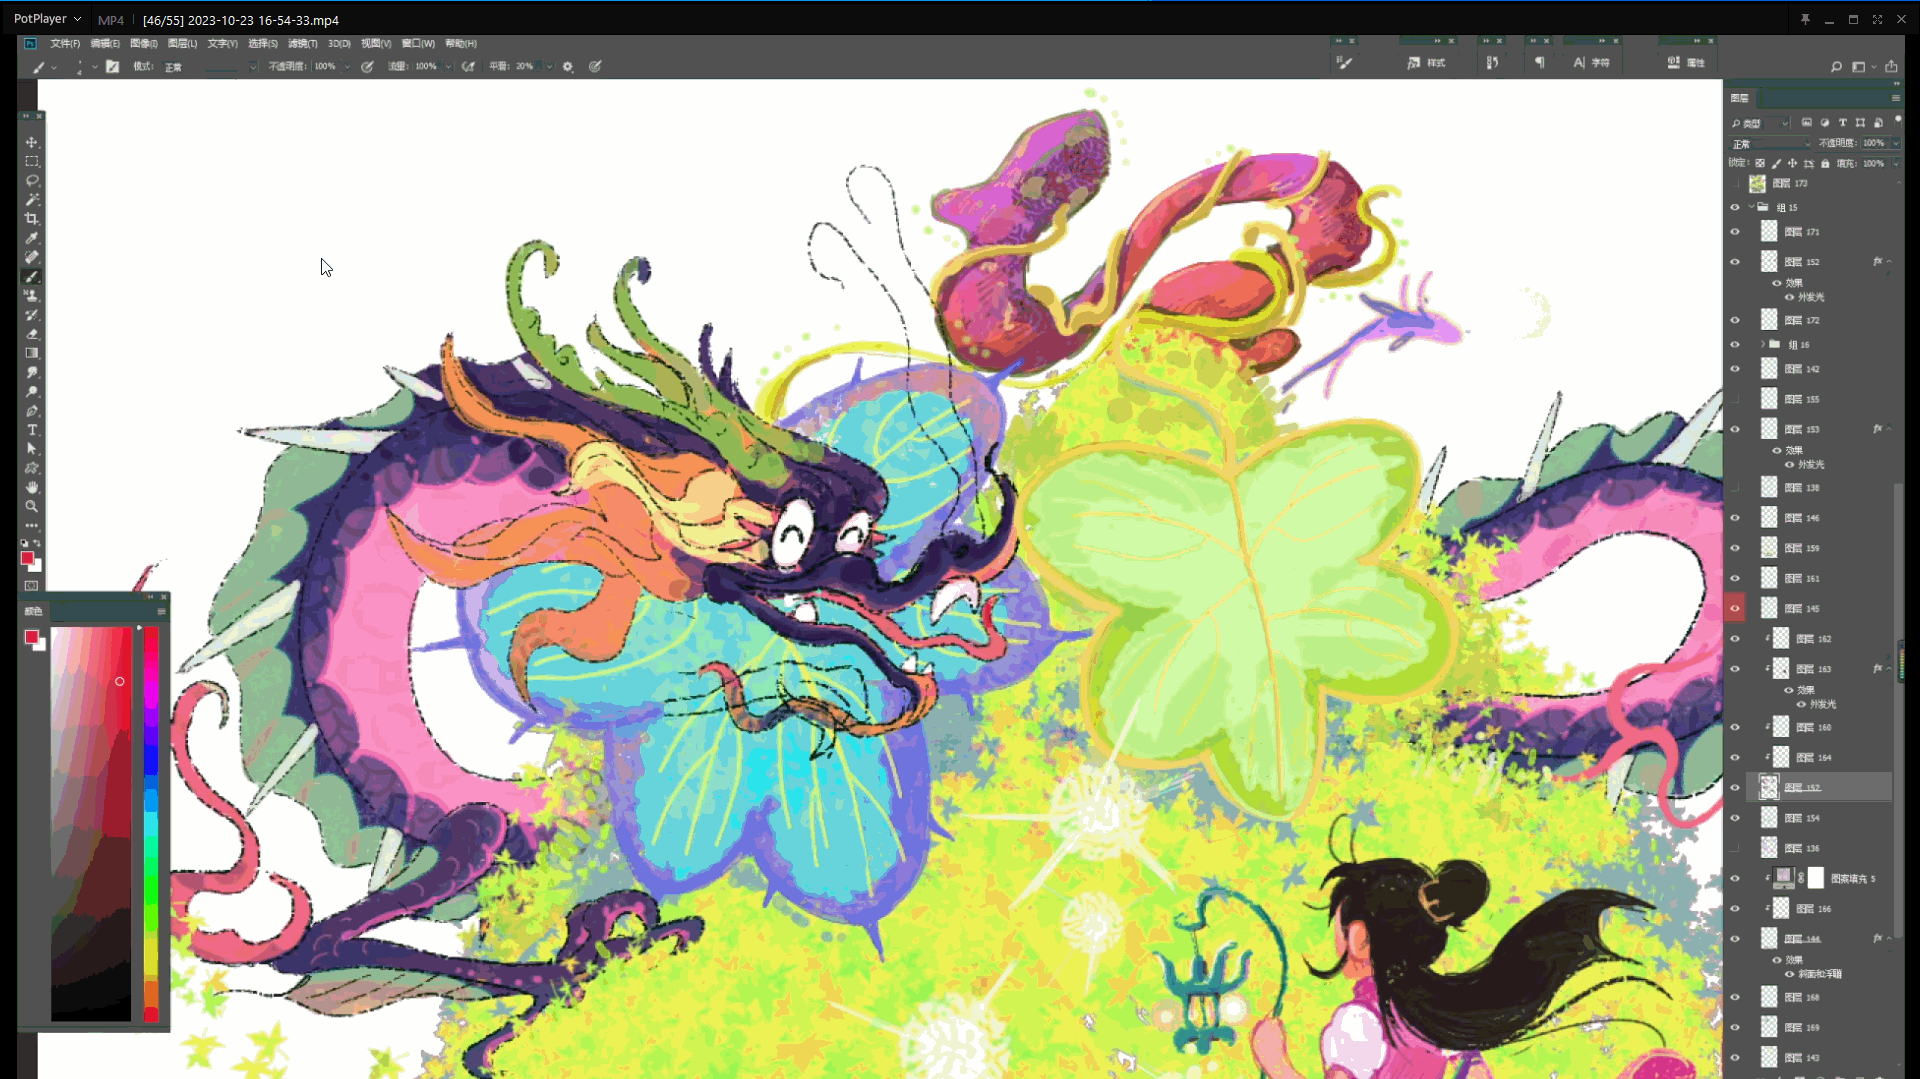Open the 属性 panel button

click(x=1686, y=62)
